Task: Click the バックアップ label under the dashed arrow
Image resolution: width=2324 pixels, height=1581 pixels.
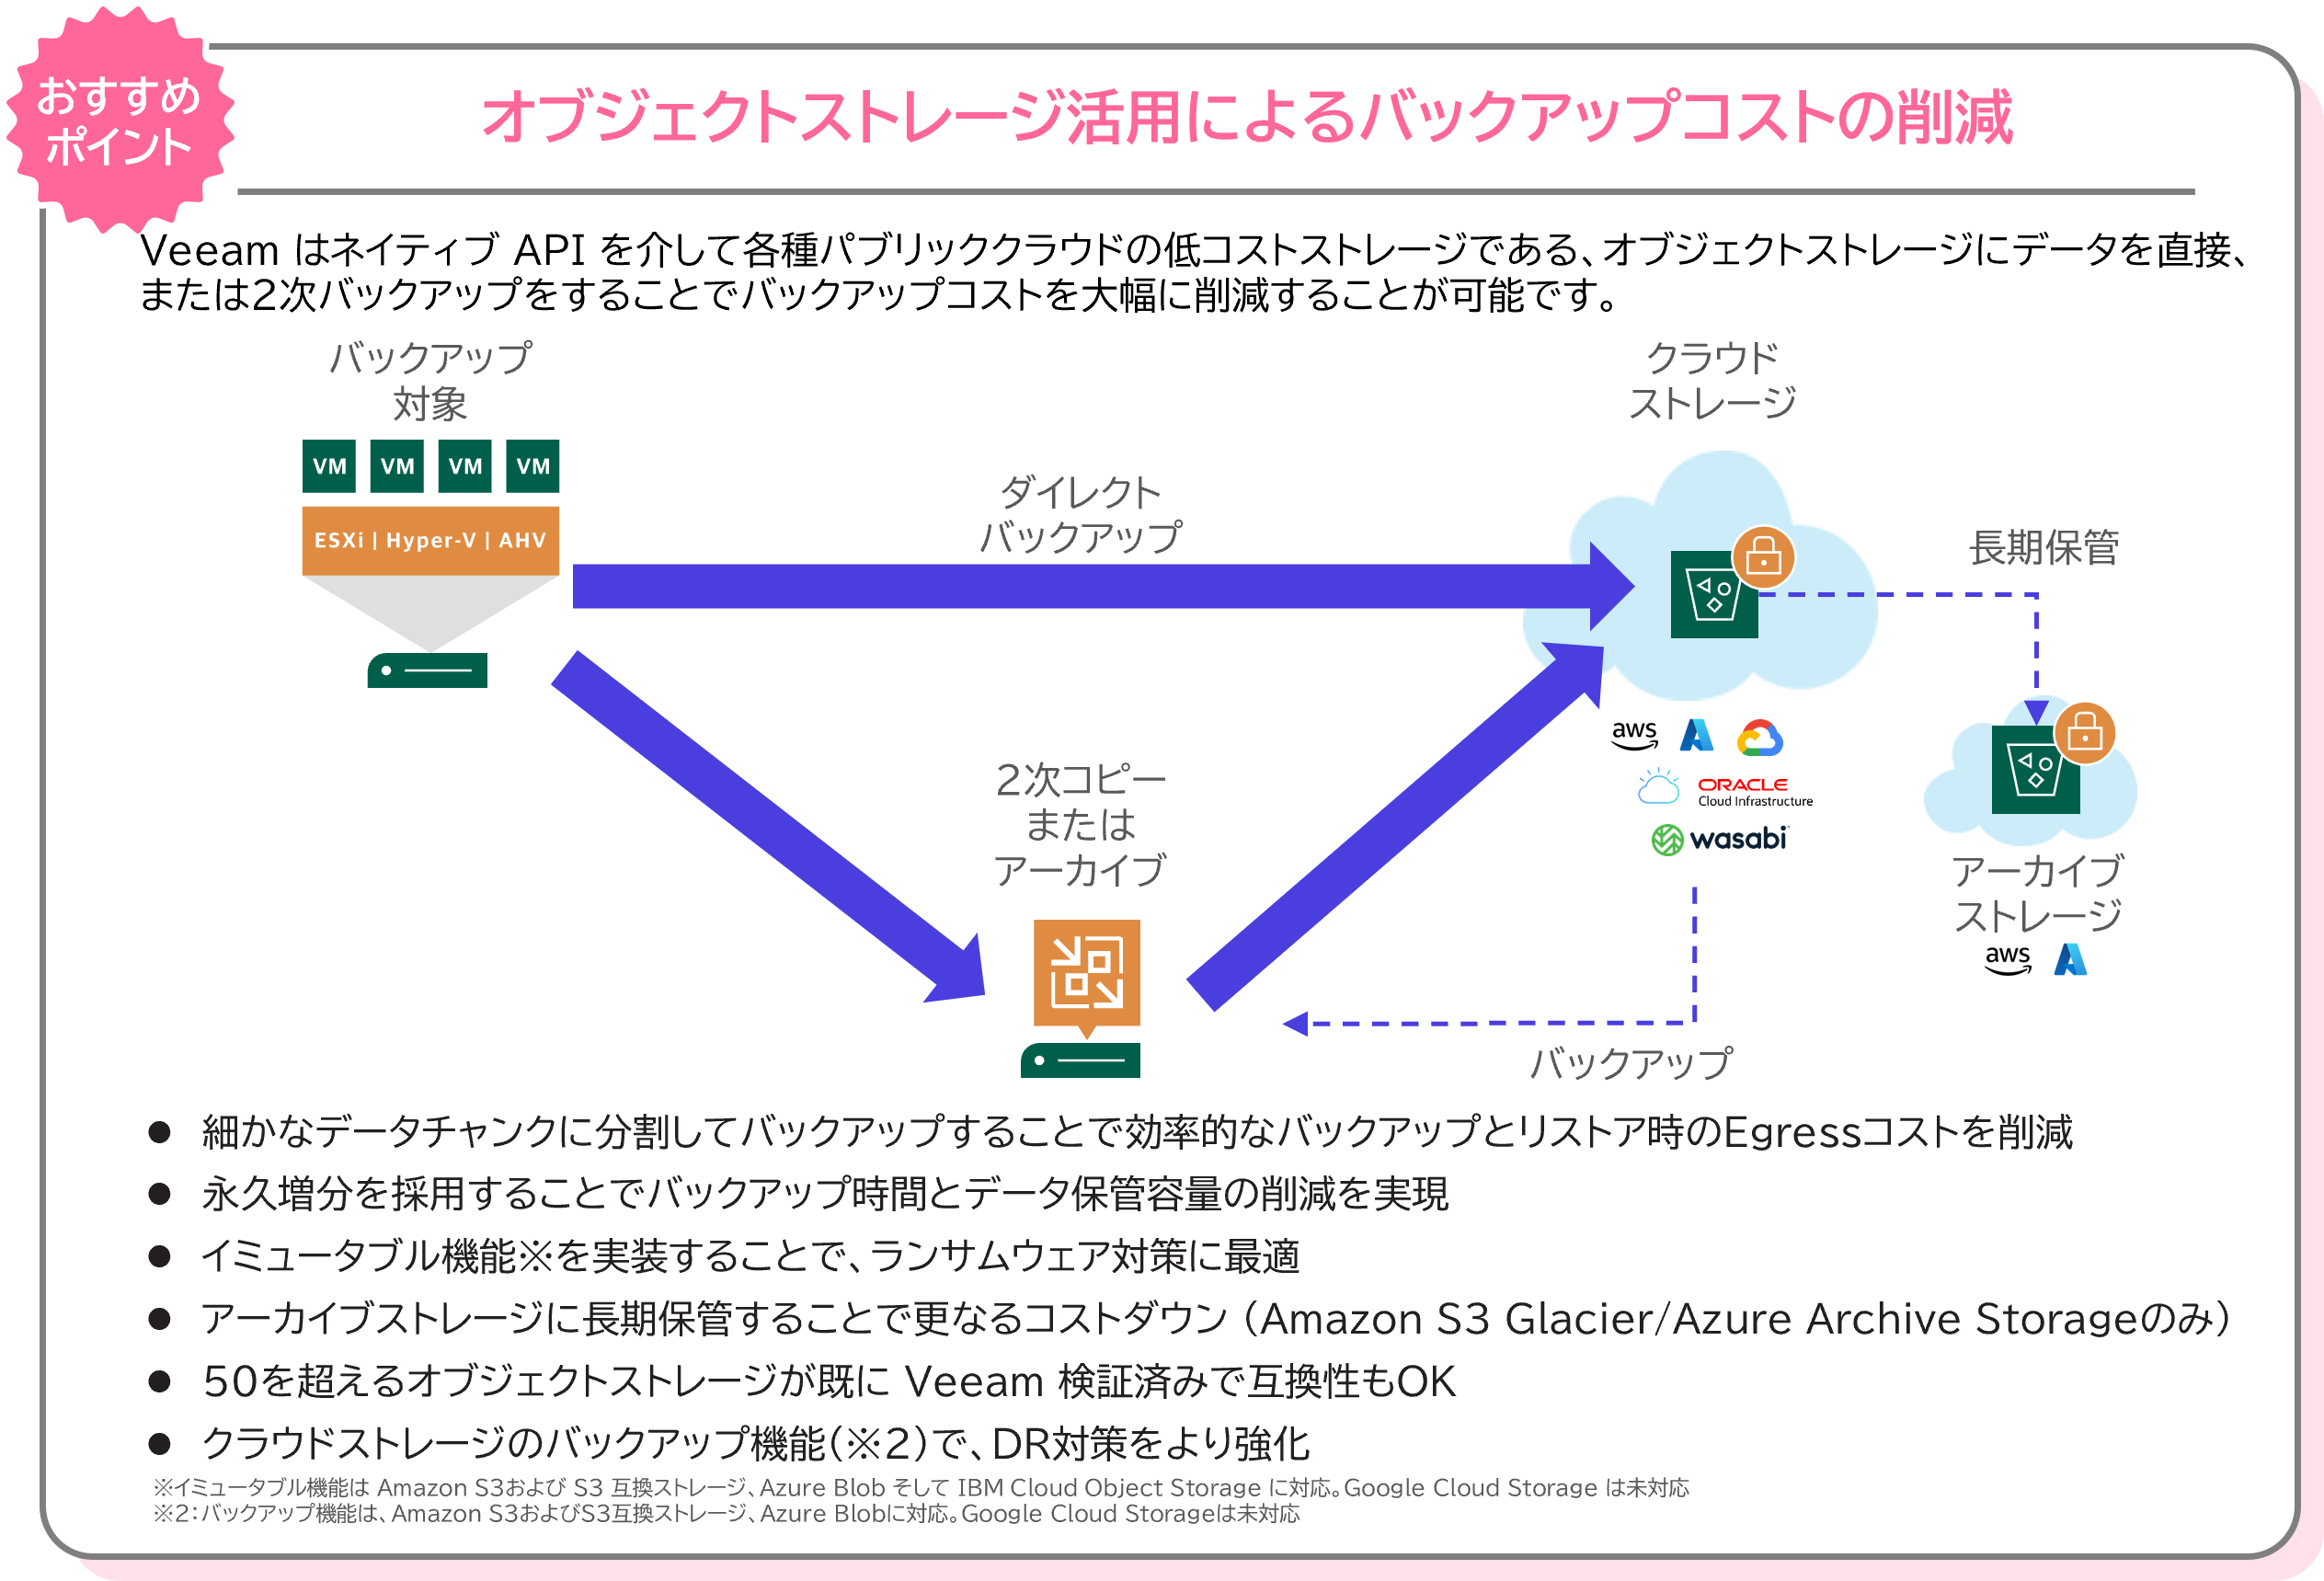Action: tap(1631, 1063)
